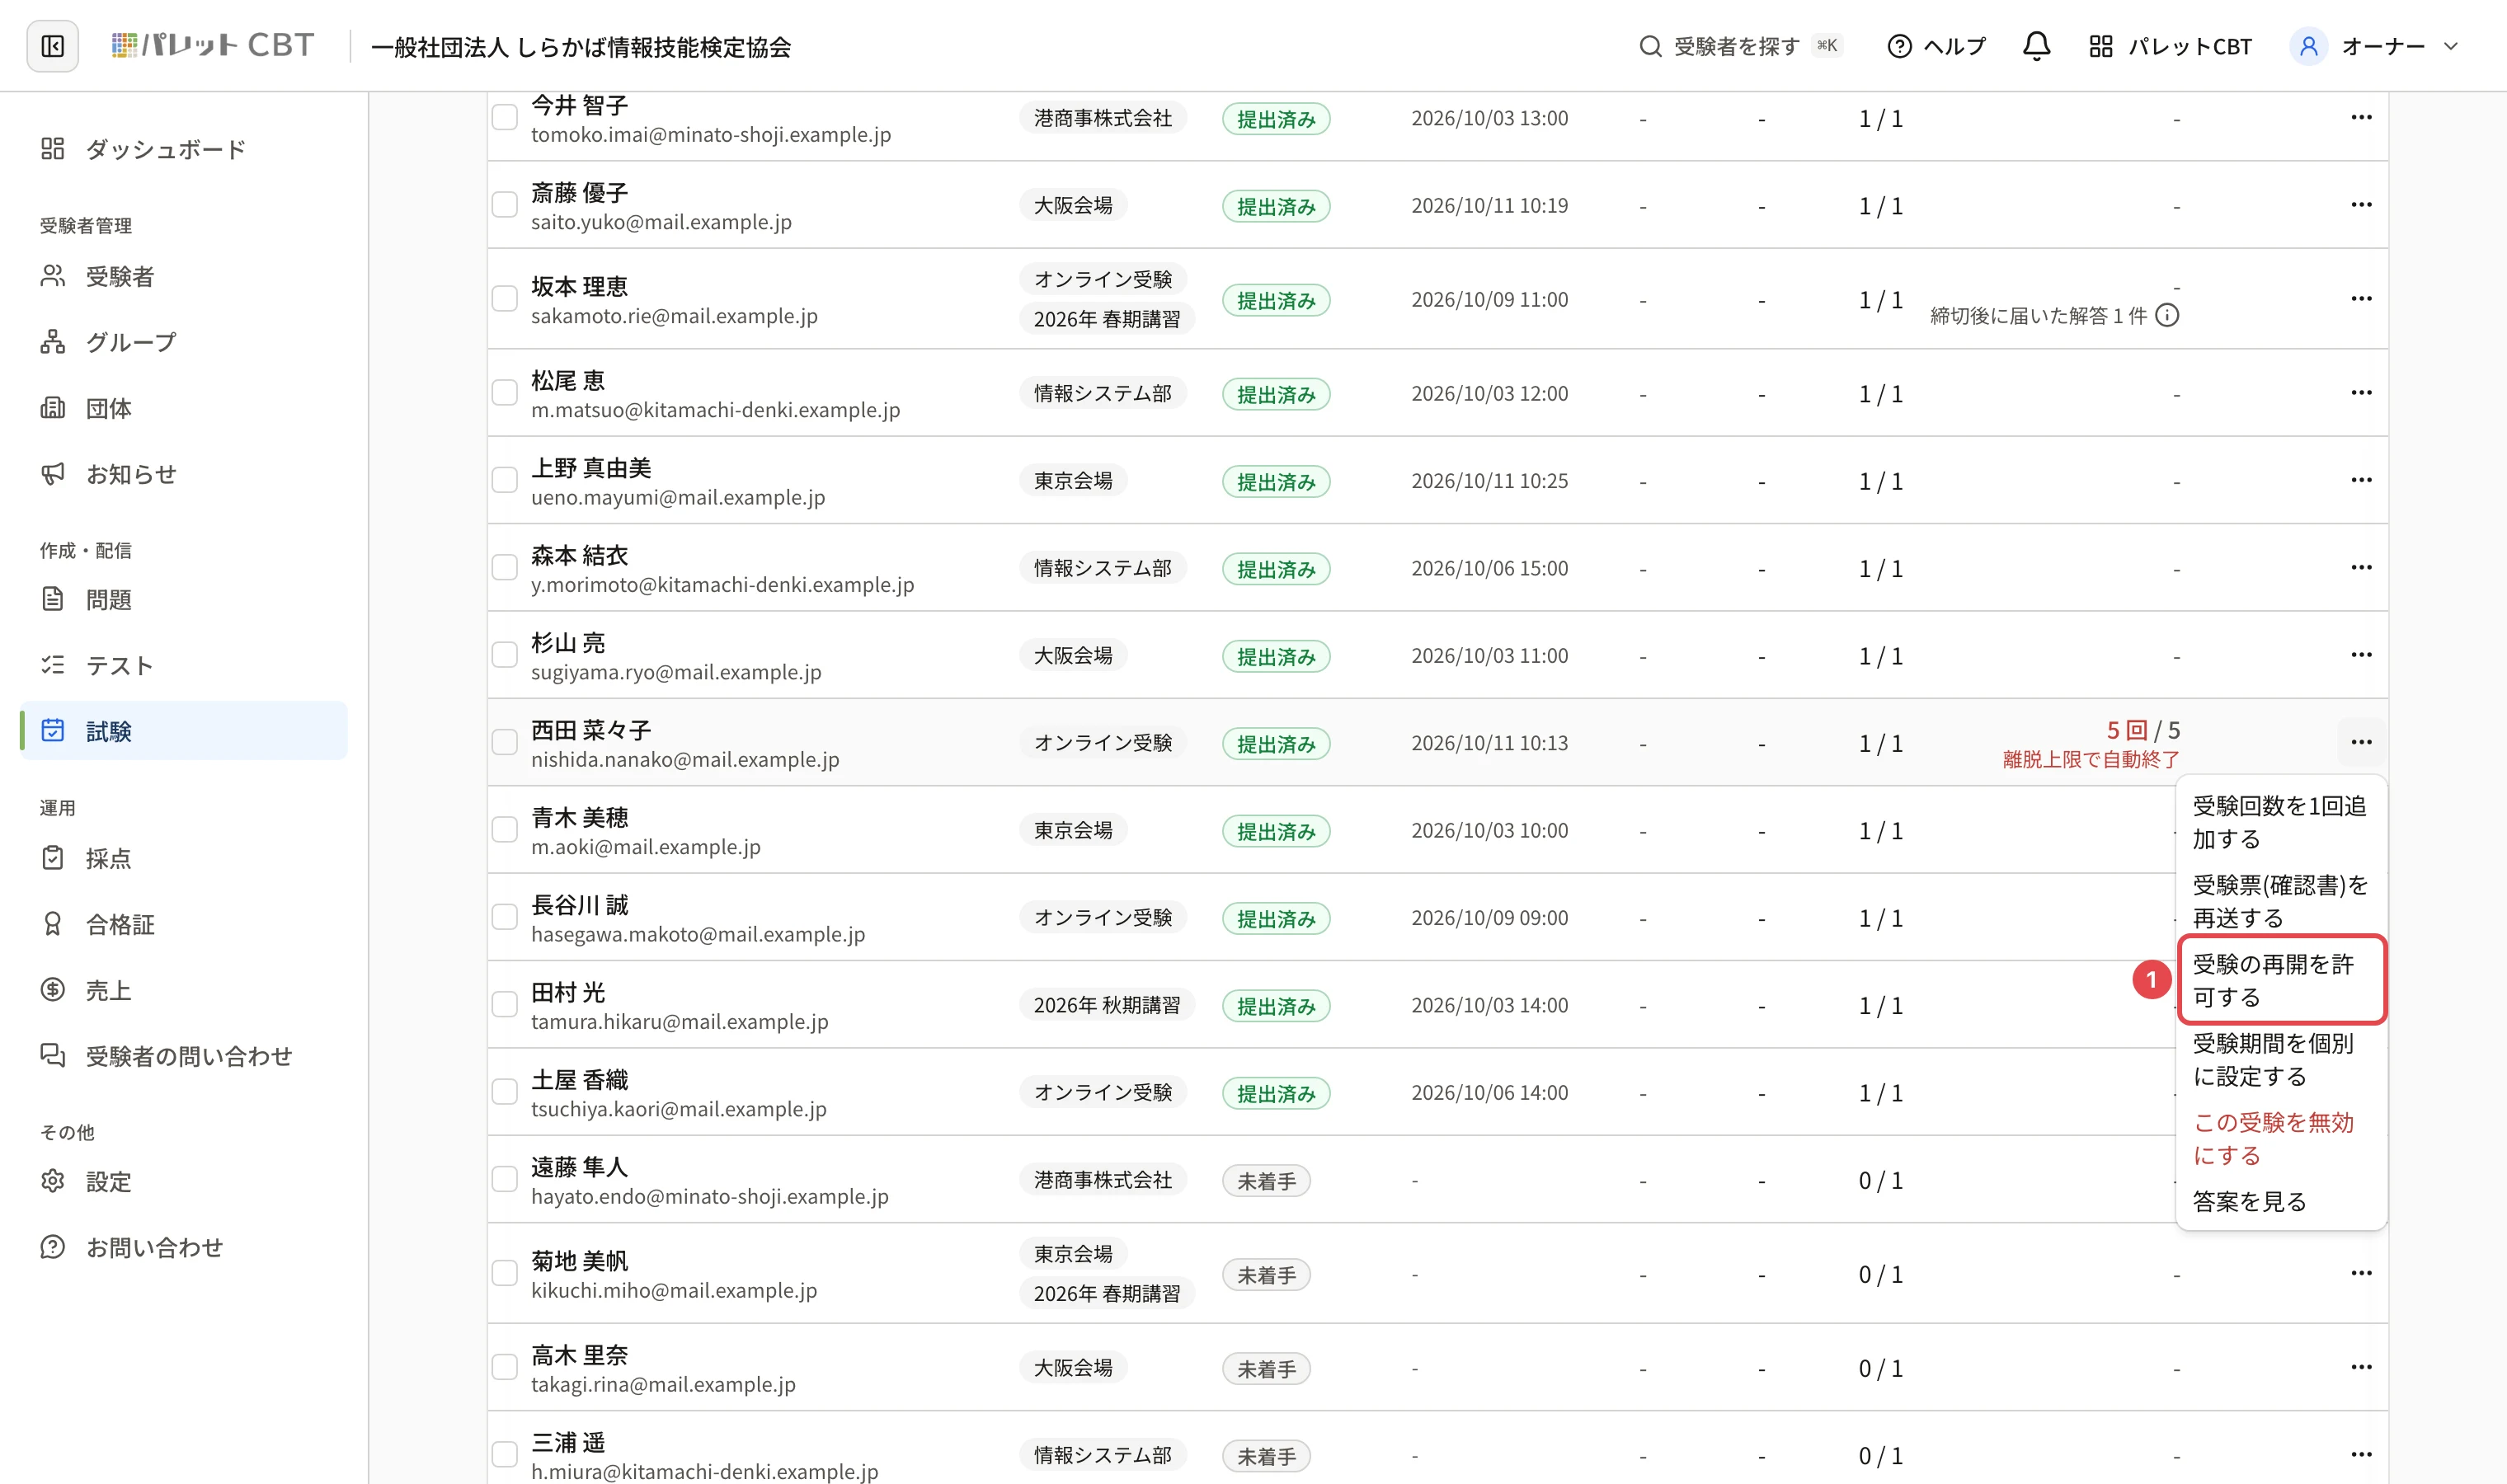
Task: Select 答案を見る from the menu
Action: coord(2281,1201)
